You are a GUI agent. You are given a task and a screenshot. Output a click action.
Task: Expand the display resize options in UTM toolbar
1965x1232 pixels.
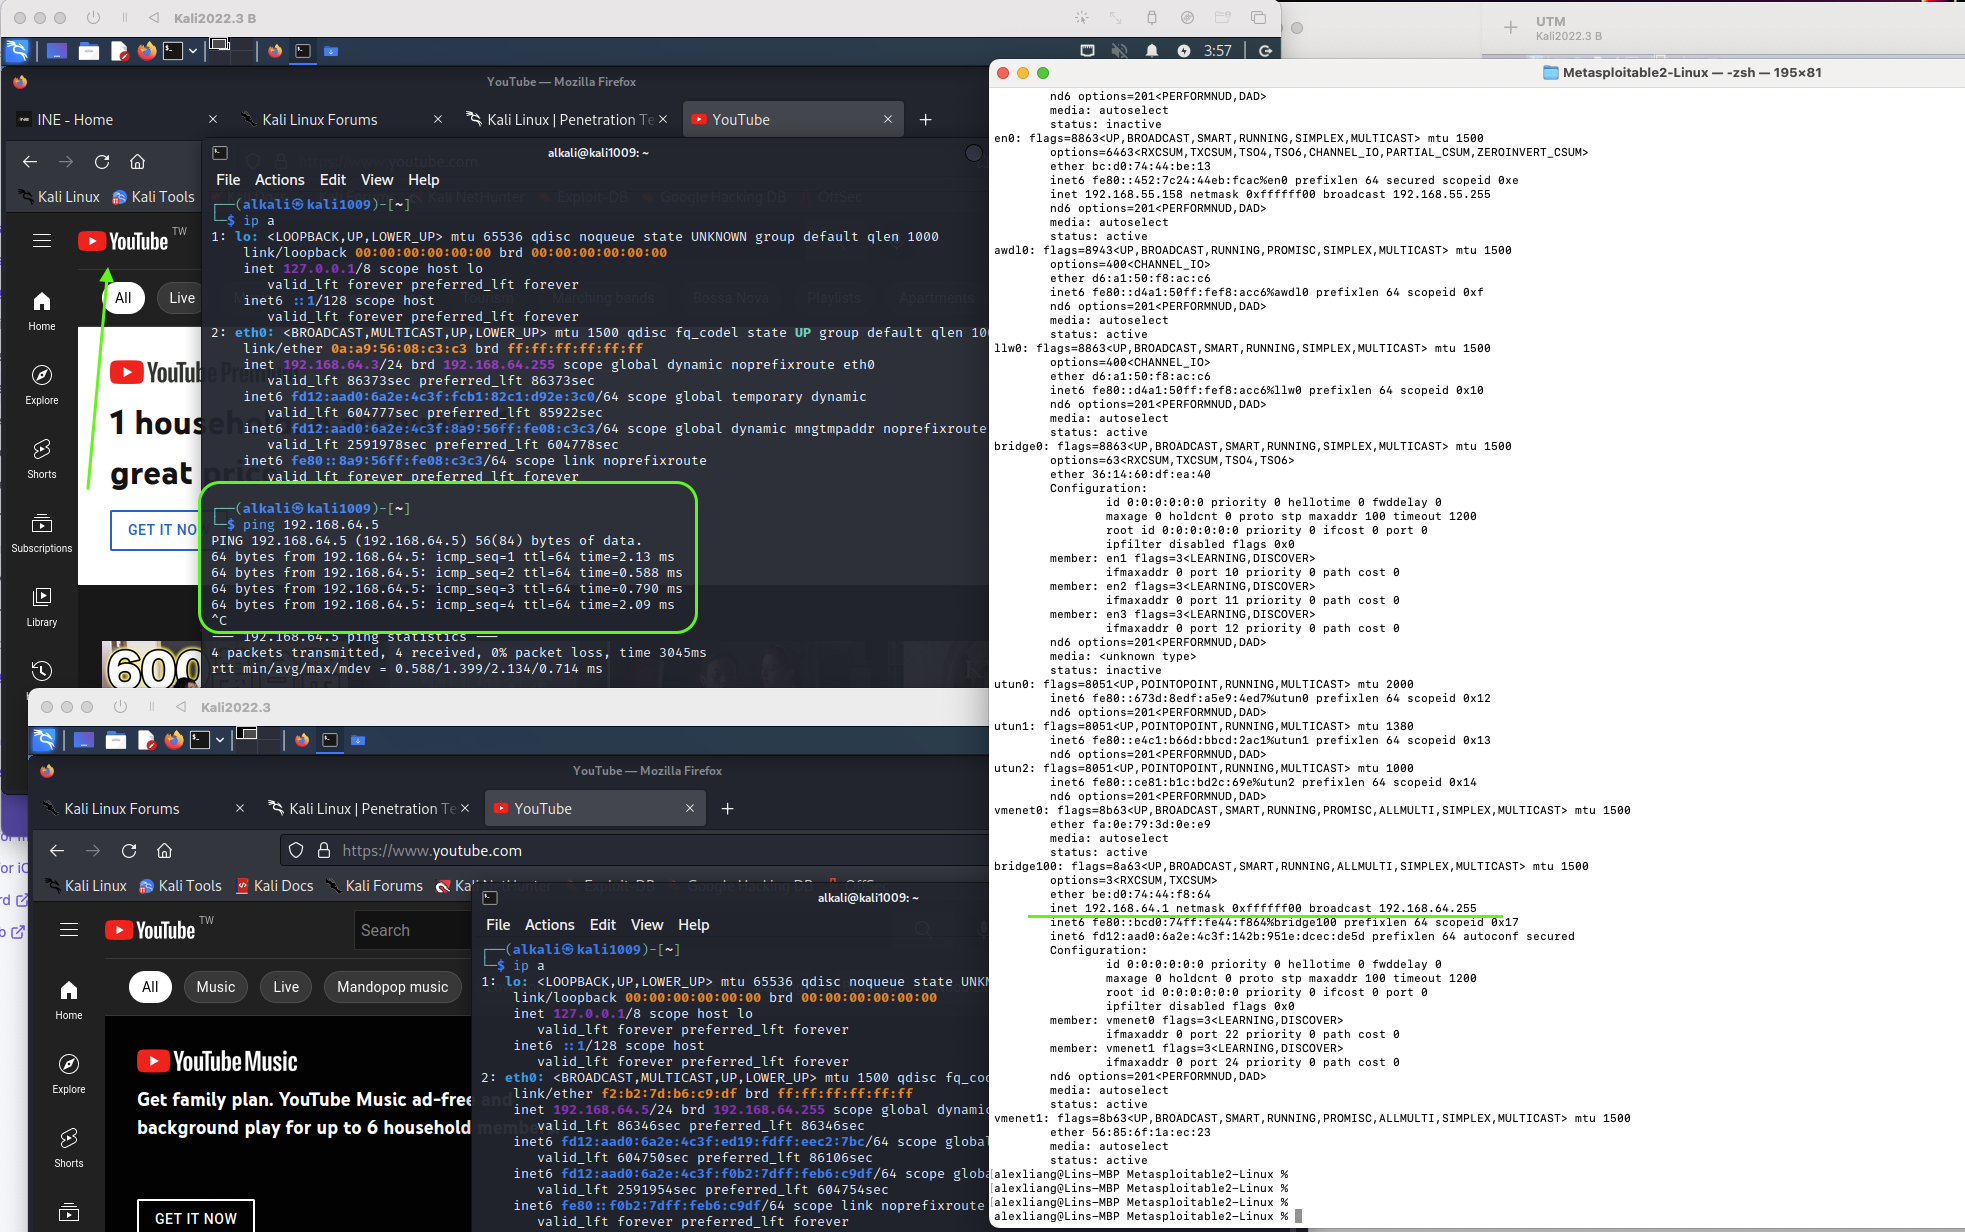point(1116,17)
